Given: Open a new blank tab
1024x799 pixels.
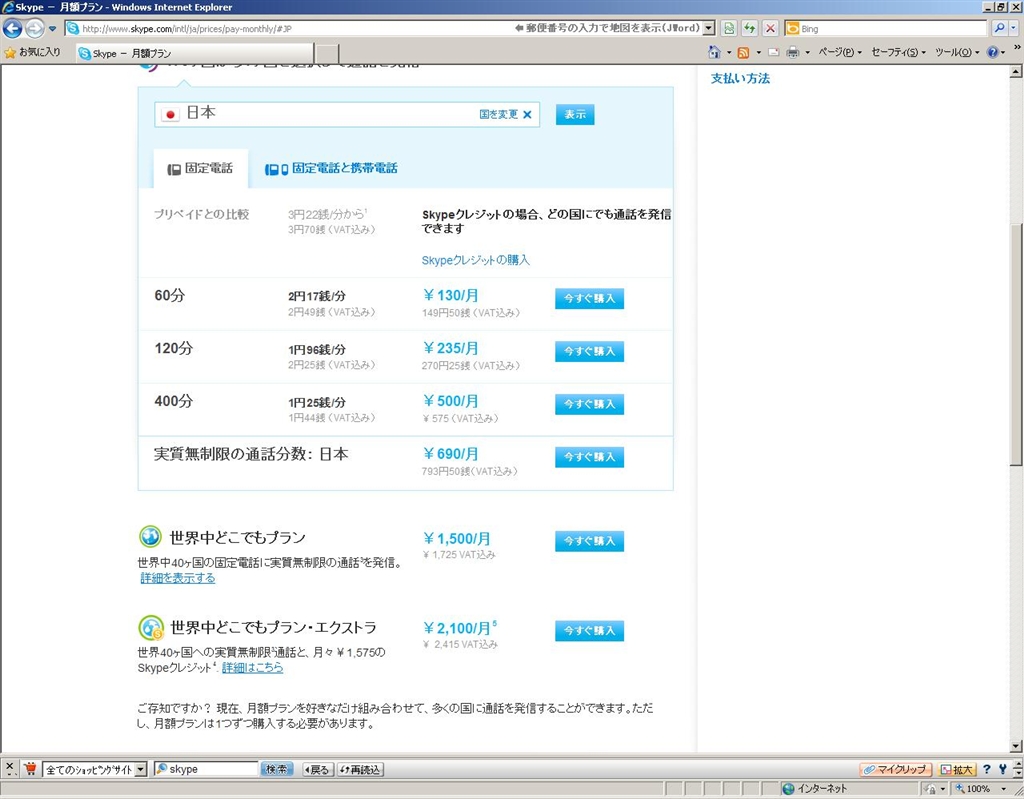Looking at the screenshot, I should pyautogui.click(x=327, y=54).
